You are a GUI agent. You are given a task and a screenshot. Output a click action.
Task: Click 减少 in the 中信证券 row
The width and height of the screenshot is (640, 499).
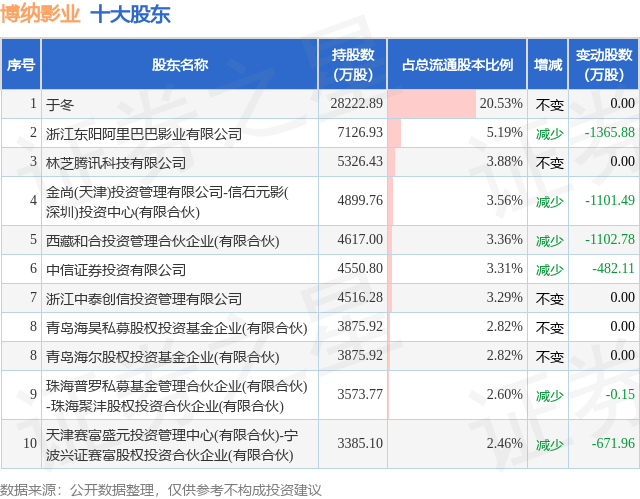tap(549, 270)
